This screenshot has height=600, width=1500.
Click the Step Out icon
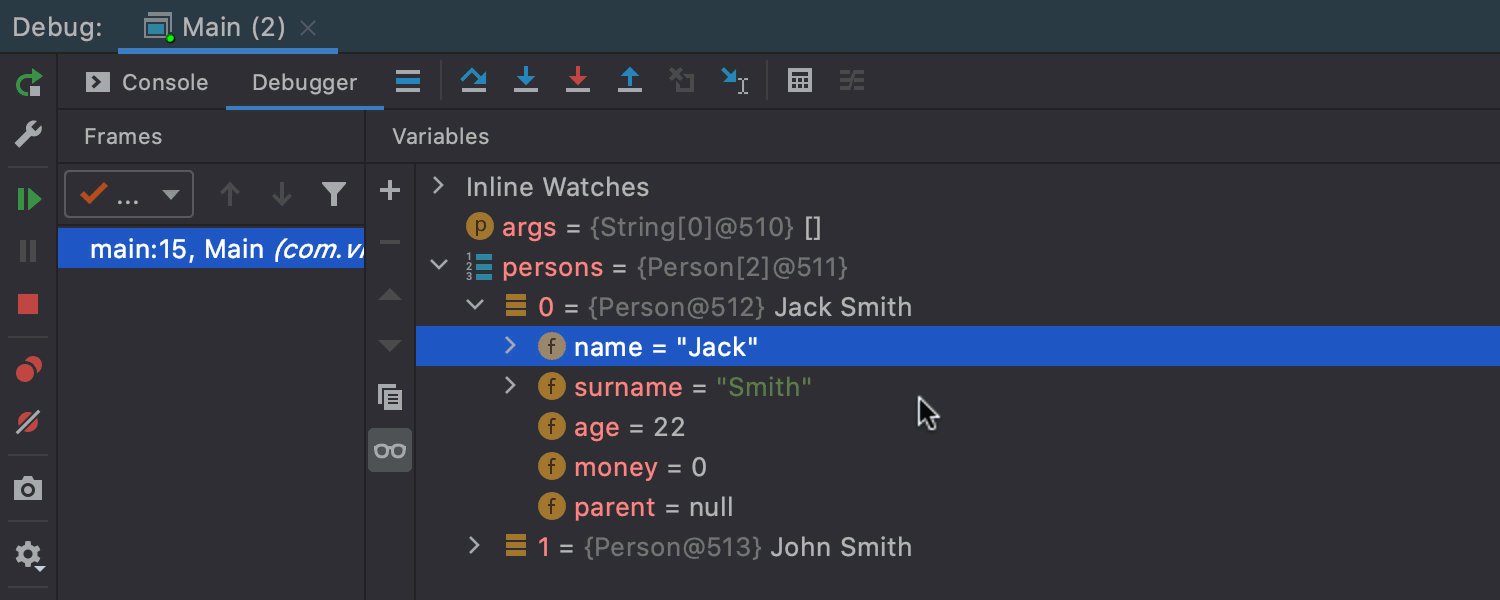pos(630,81)
